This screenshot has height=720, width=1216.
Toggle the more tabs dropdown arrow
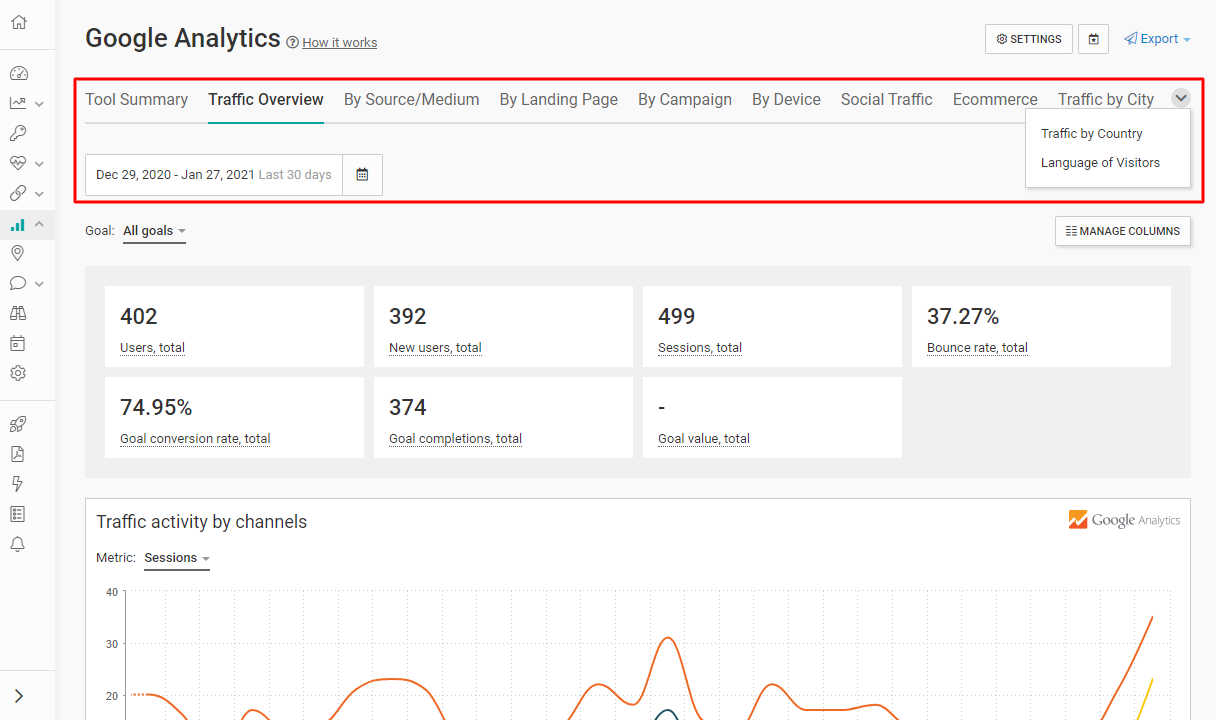1181,98
